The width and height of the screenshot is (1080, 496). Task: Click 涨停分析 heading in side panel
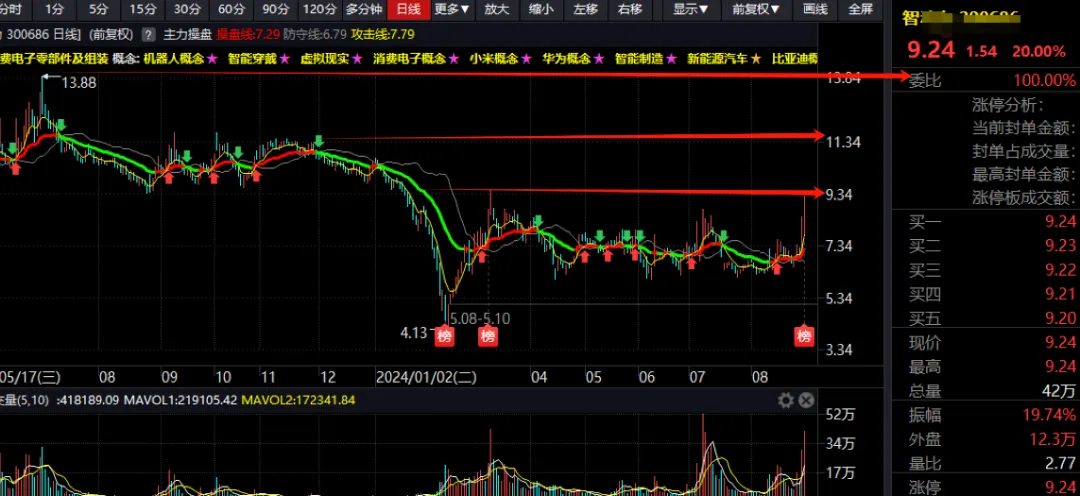(1008, 105)
